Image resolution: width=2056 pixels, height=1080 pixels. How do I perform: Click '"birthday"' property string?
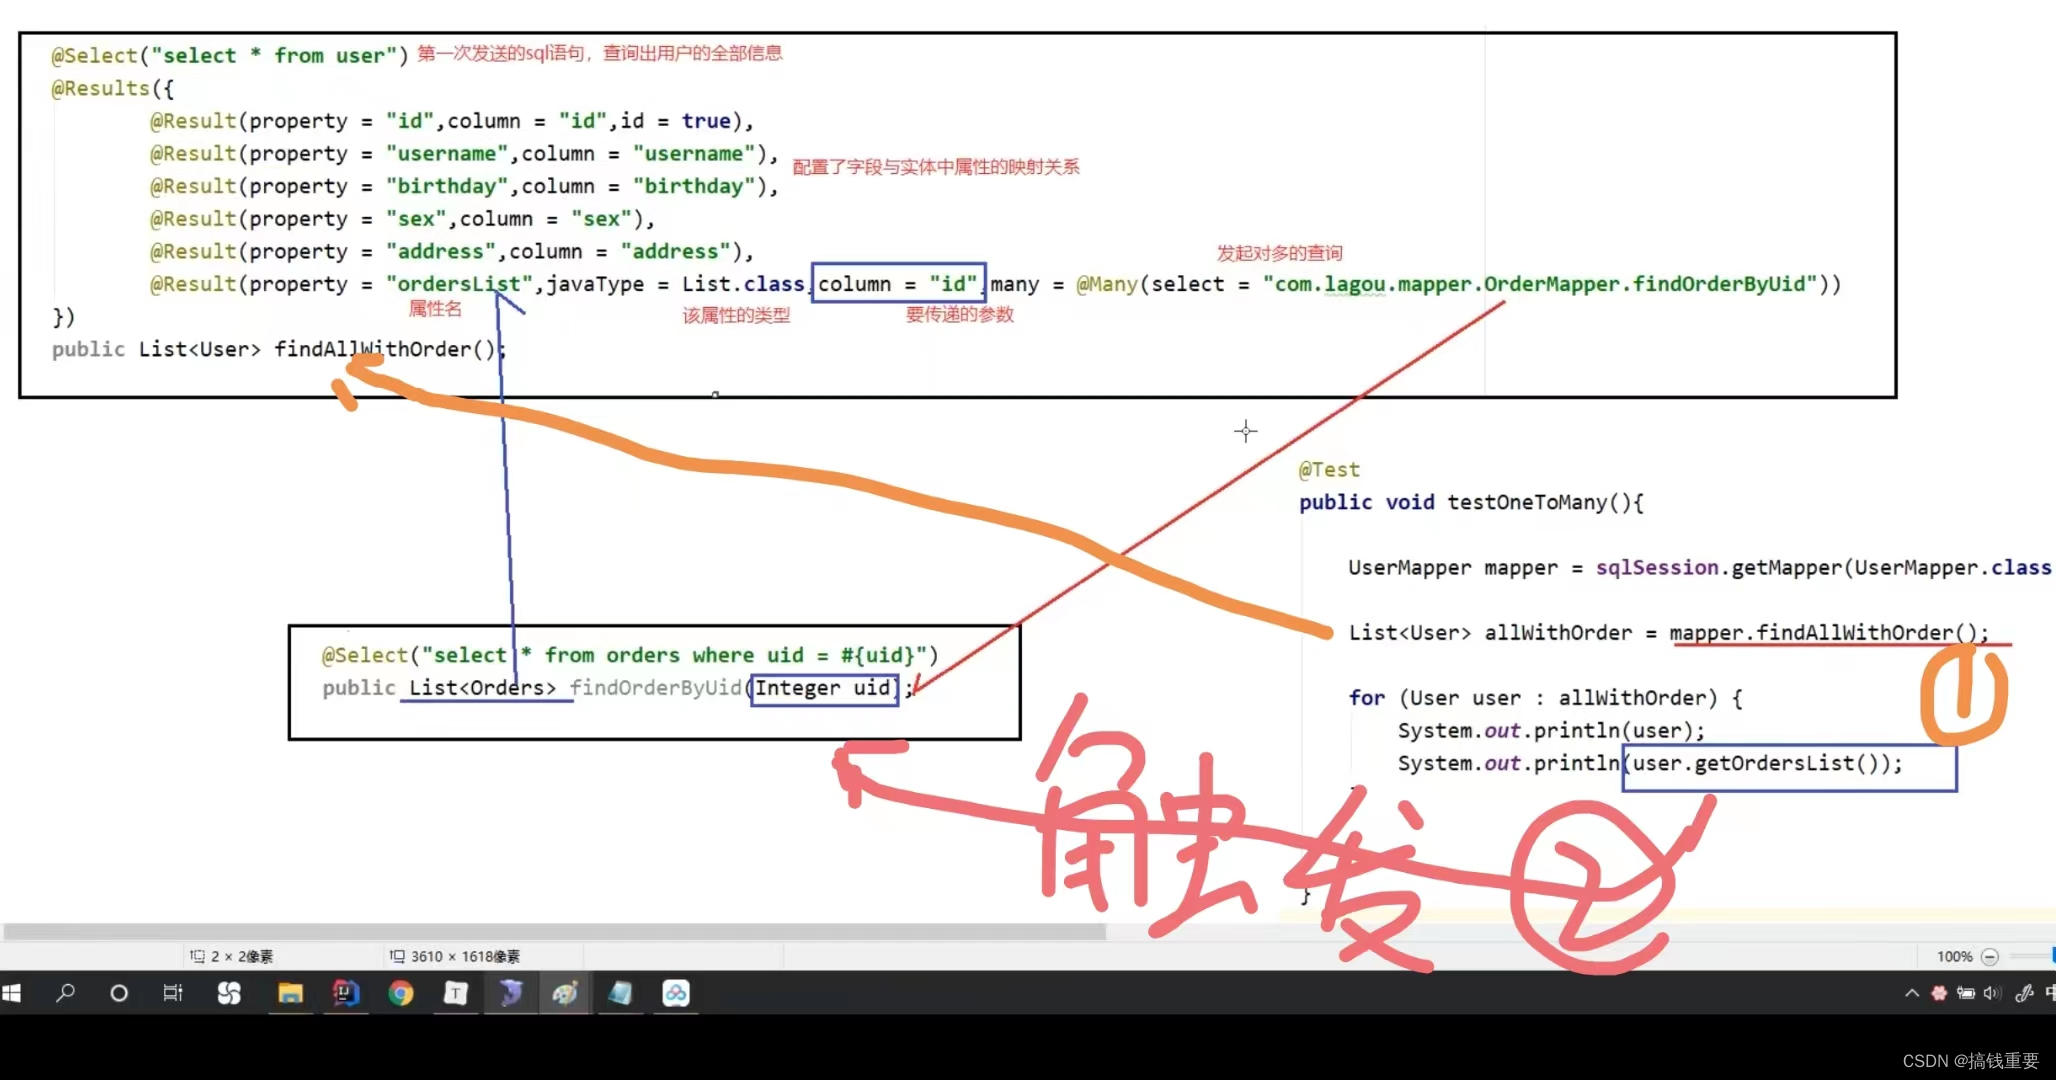447,186
